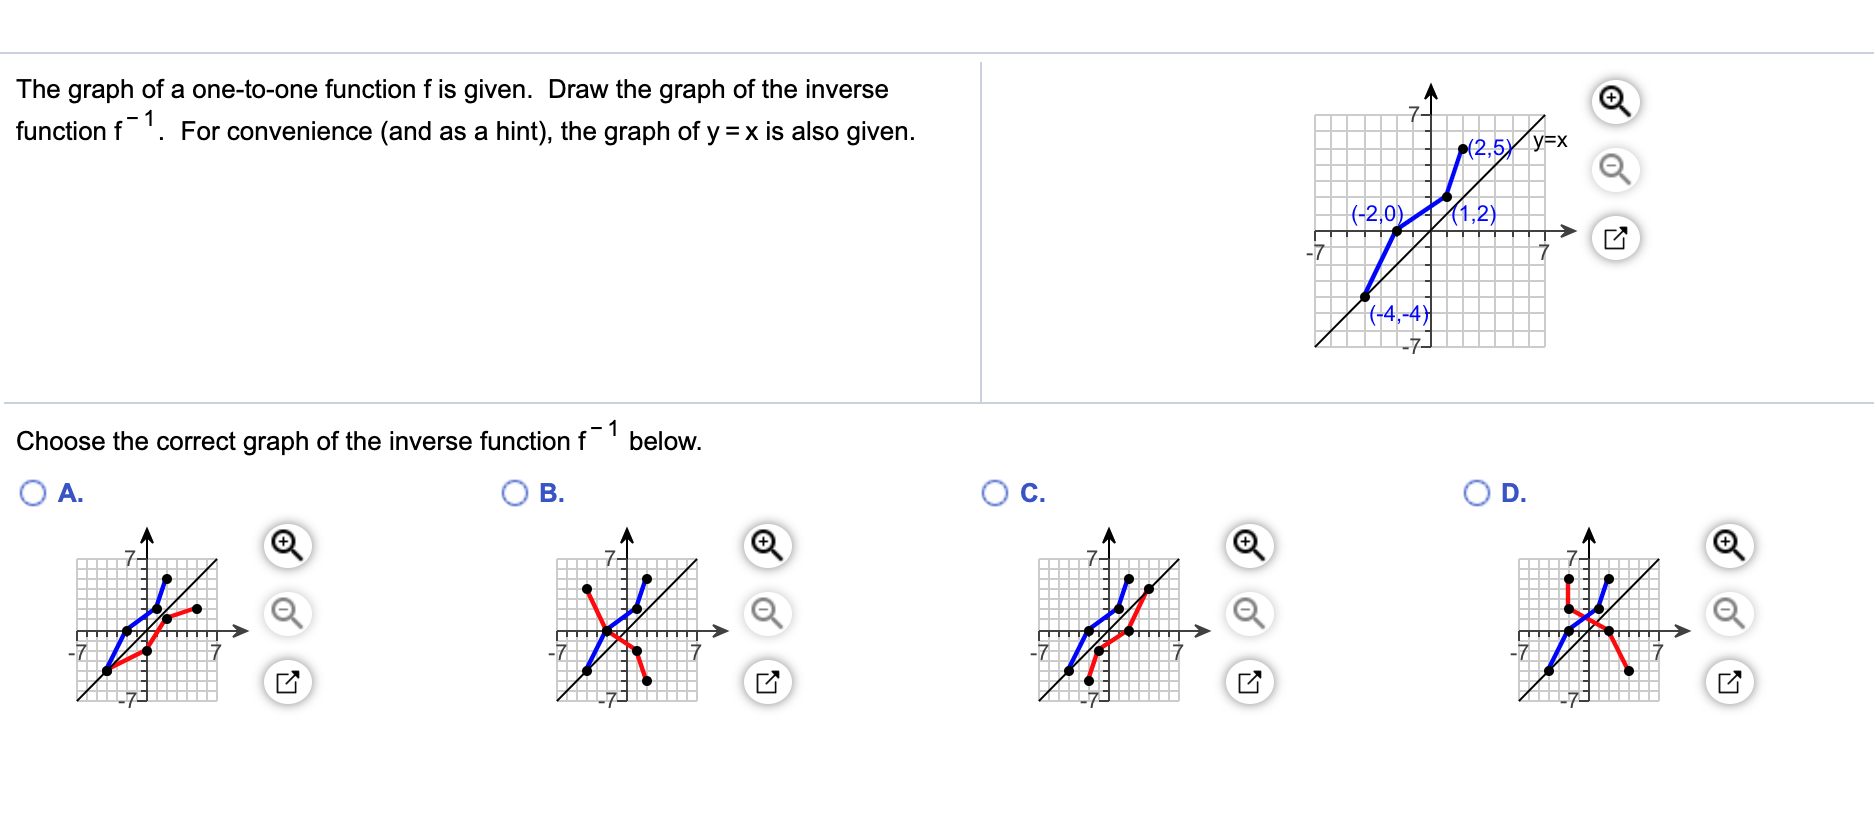Screen dimensions: 1874x820
Task: Zoom out on the main function graph
Action: coord(1614,170)
